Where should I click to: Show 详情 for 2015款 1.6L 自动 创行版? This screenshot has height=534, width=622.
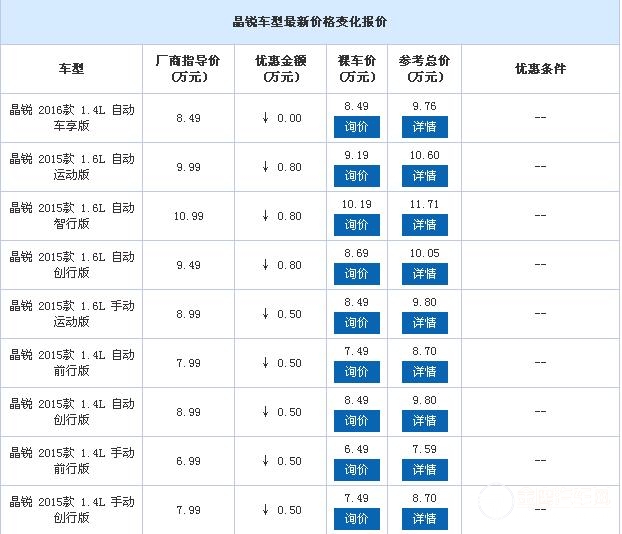(x=424, y=274)
